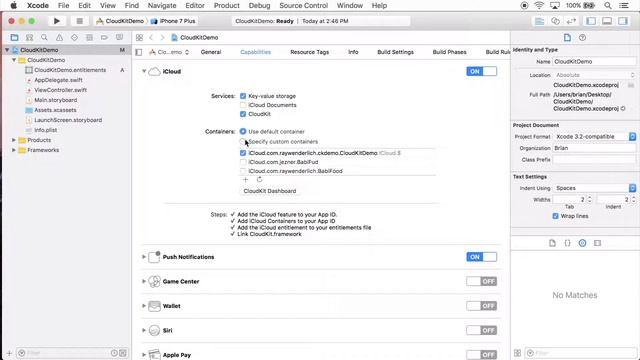Viewport: 640px width, 360px height.
Task: Select the iPhone 7 Plus destination
Action: click(173, 21)
